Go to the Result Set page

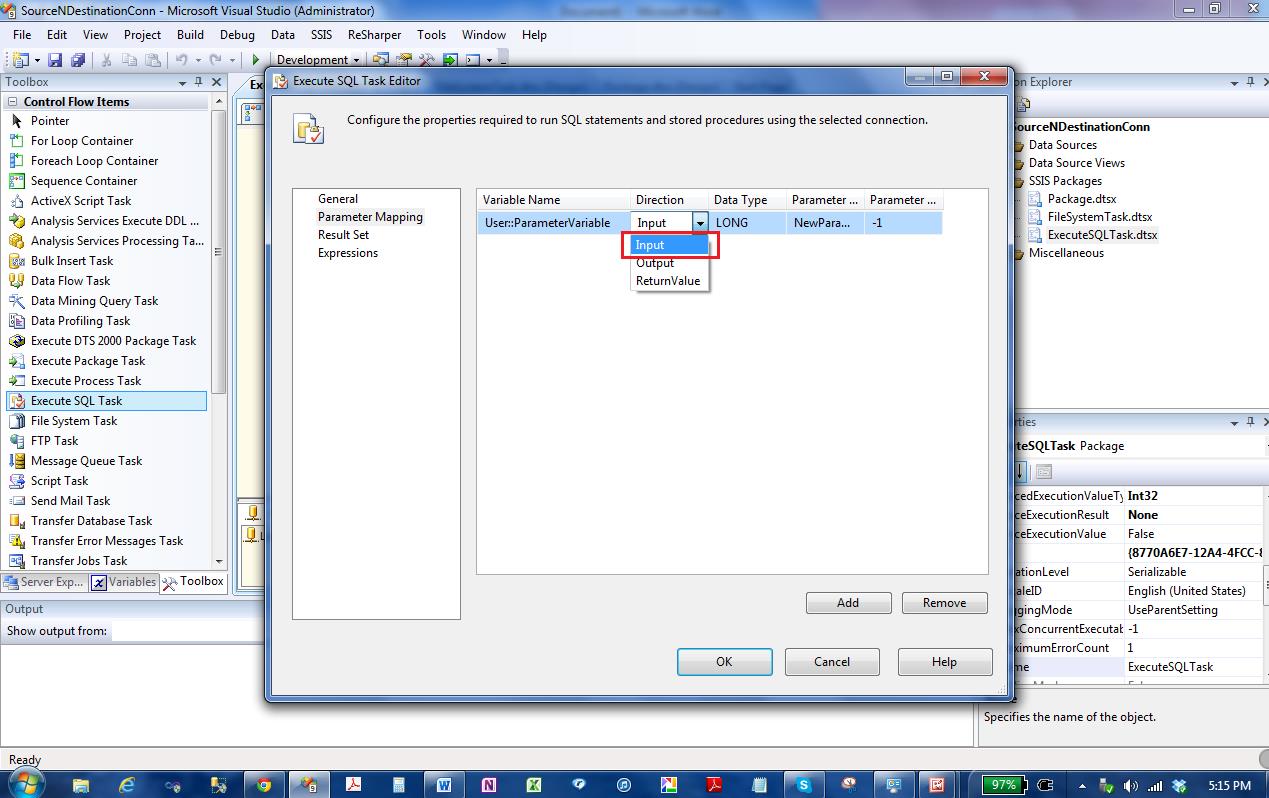pyautogui.click(x=343, y=235)
